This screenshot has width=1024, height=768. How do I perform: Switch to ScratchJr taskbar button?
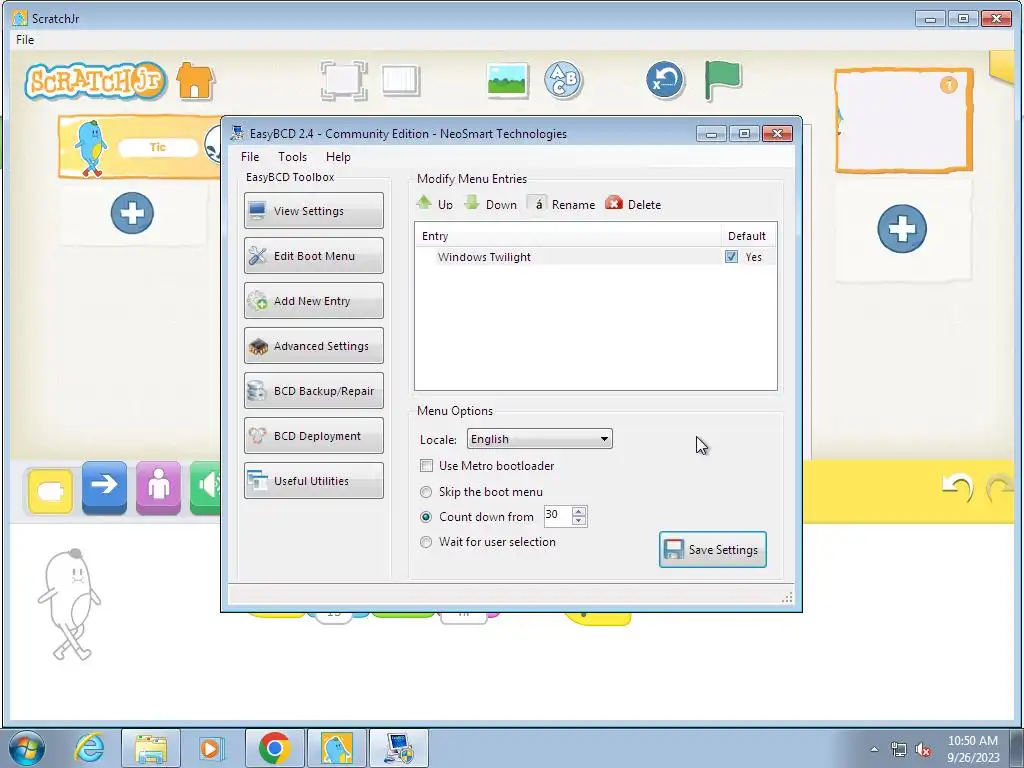[x=336, y=748]
